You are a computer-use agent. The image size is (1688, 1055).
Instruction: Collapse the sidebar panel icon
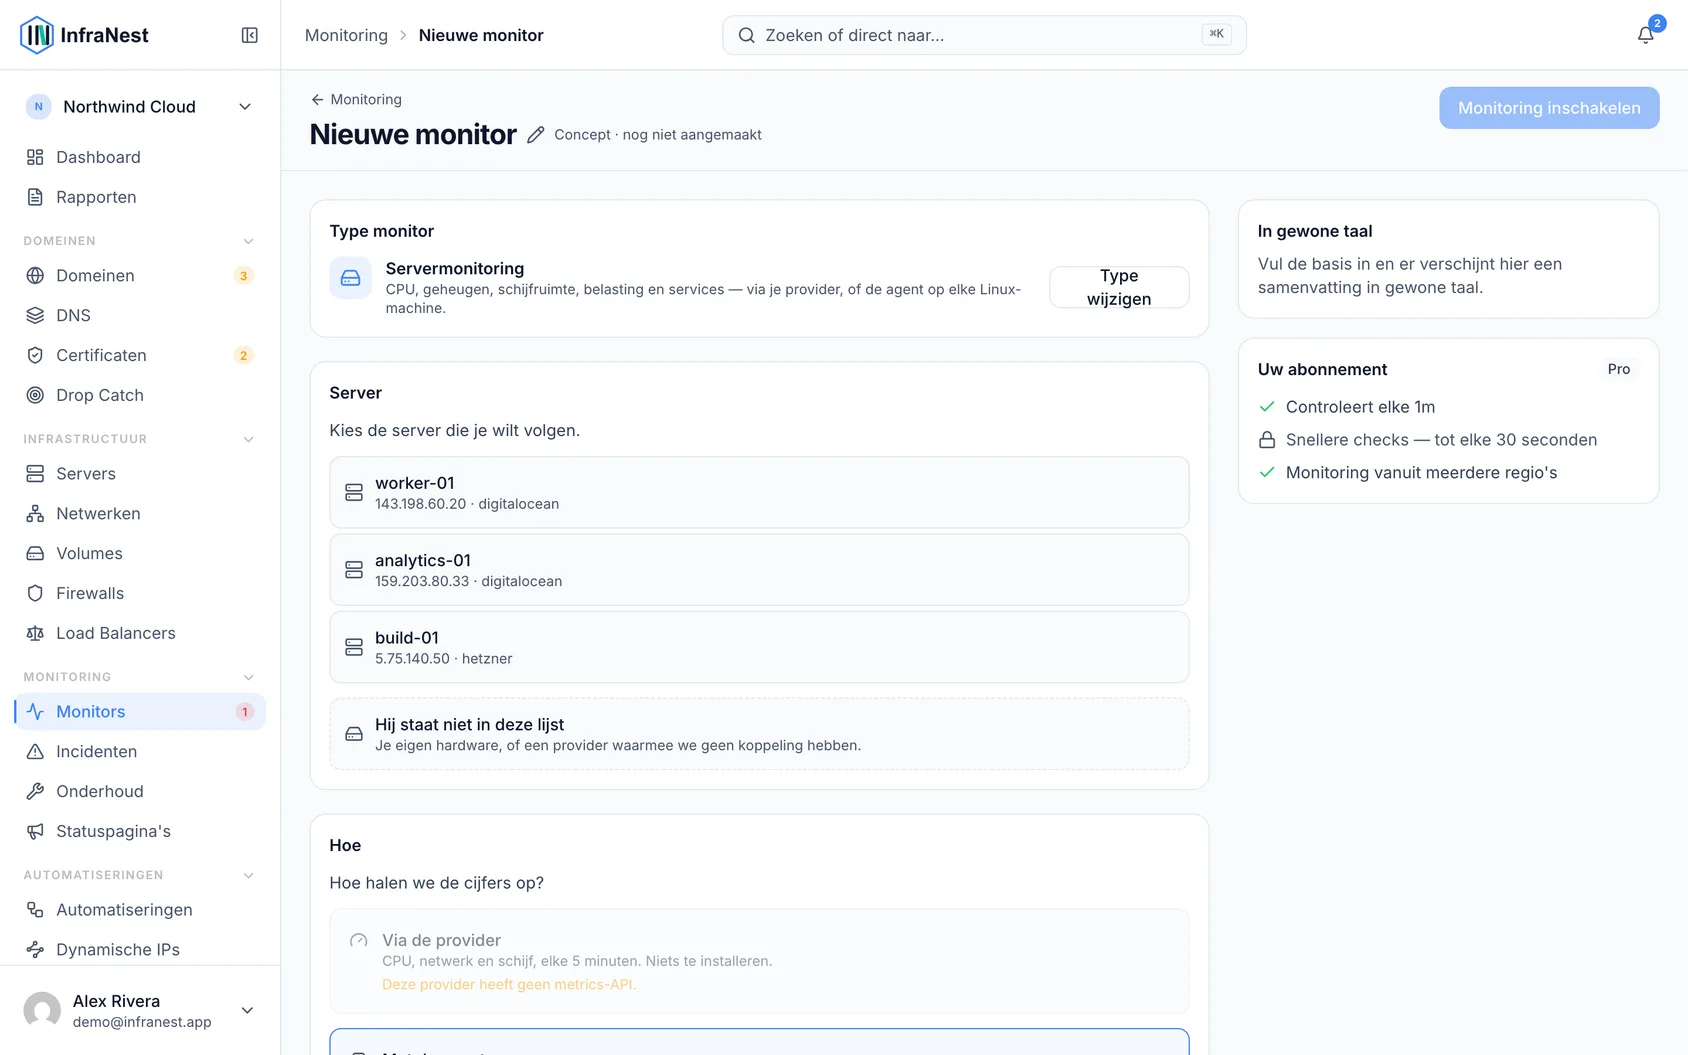tap(250, 35)
